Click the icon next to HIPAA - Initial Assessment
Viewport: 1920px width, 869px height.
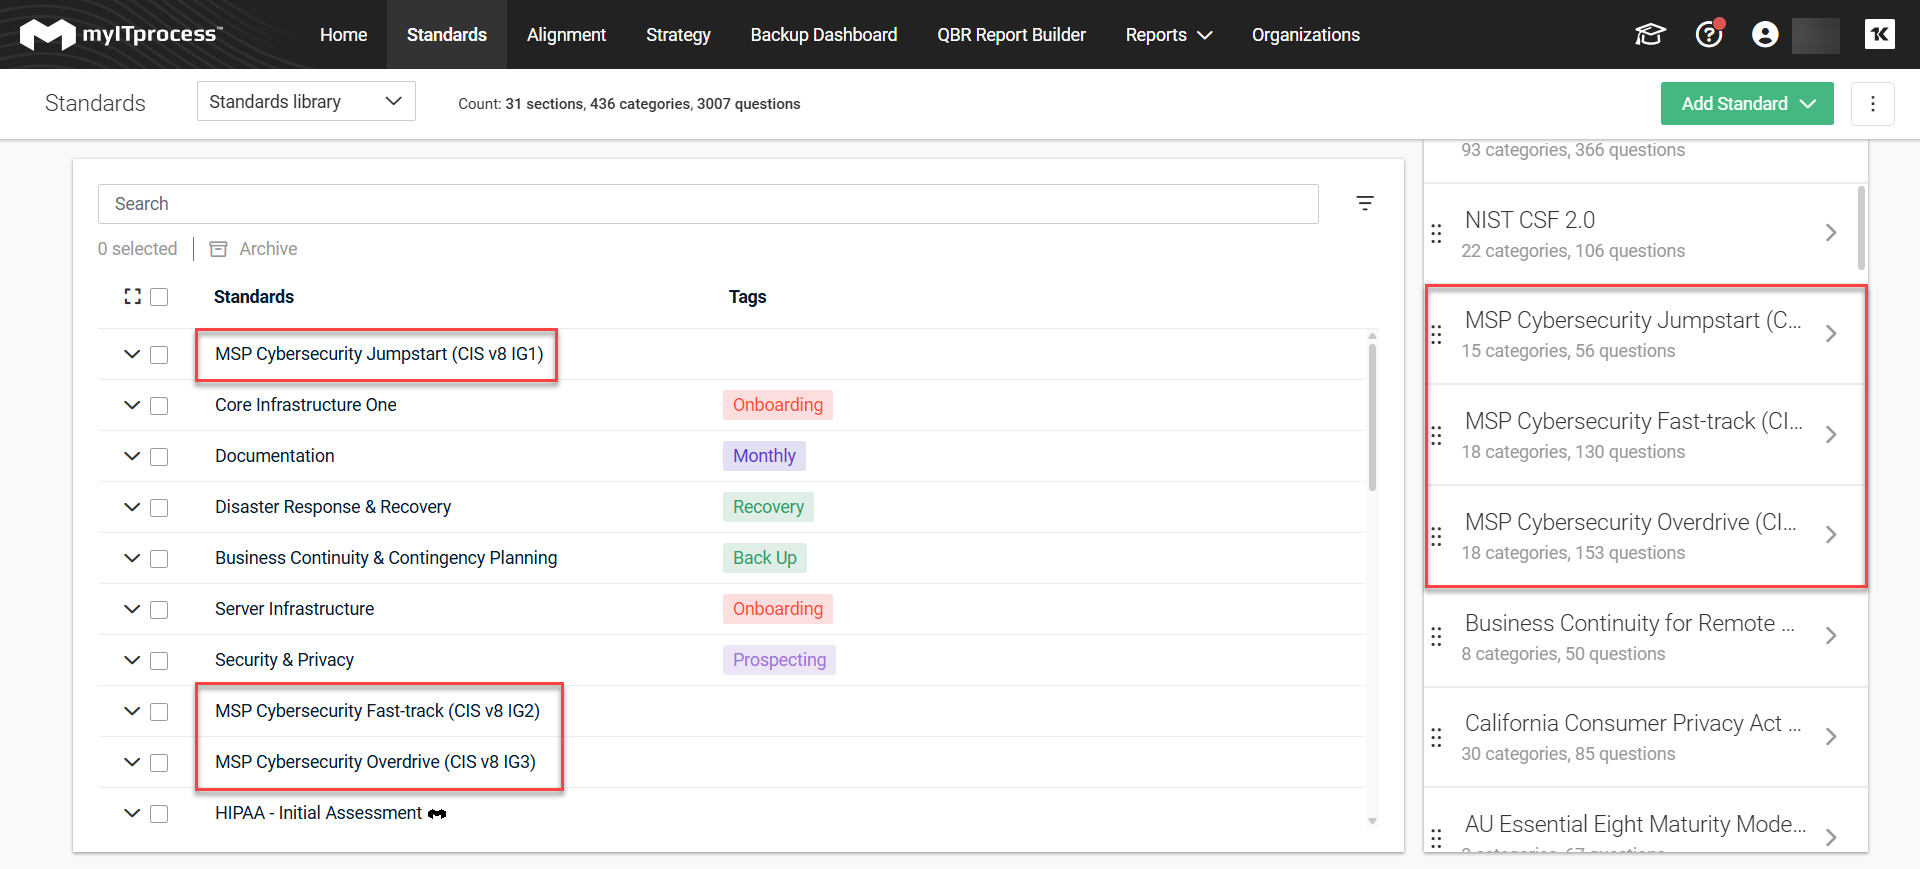click(437, 814)
